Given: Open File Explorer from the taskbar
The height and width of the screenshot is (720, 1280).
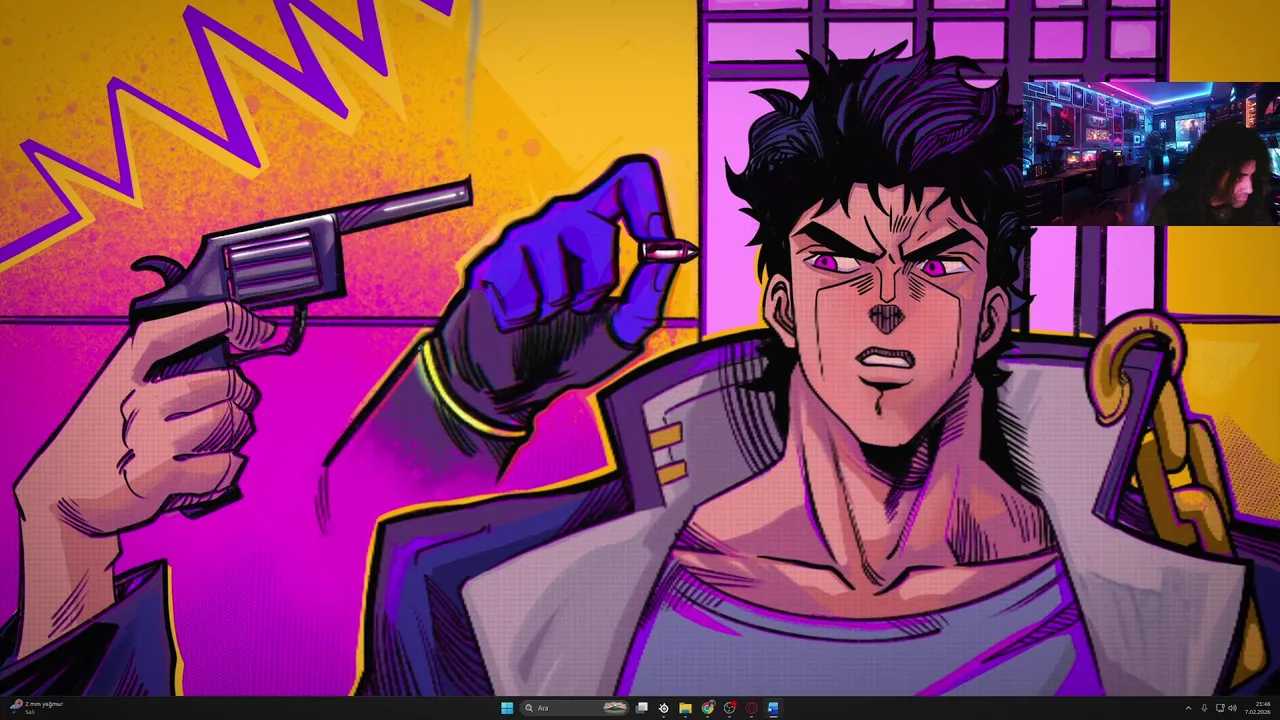Looking at the screenshot, I should click(x=685, y=708).
